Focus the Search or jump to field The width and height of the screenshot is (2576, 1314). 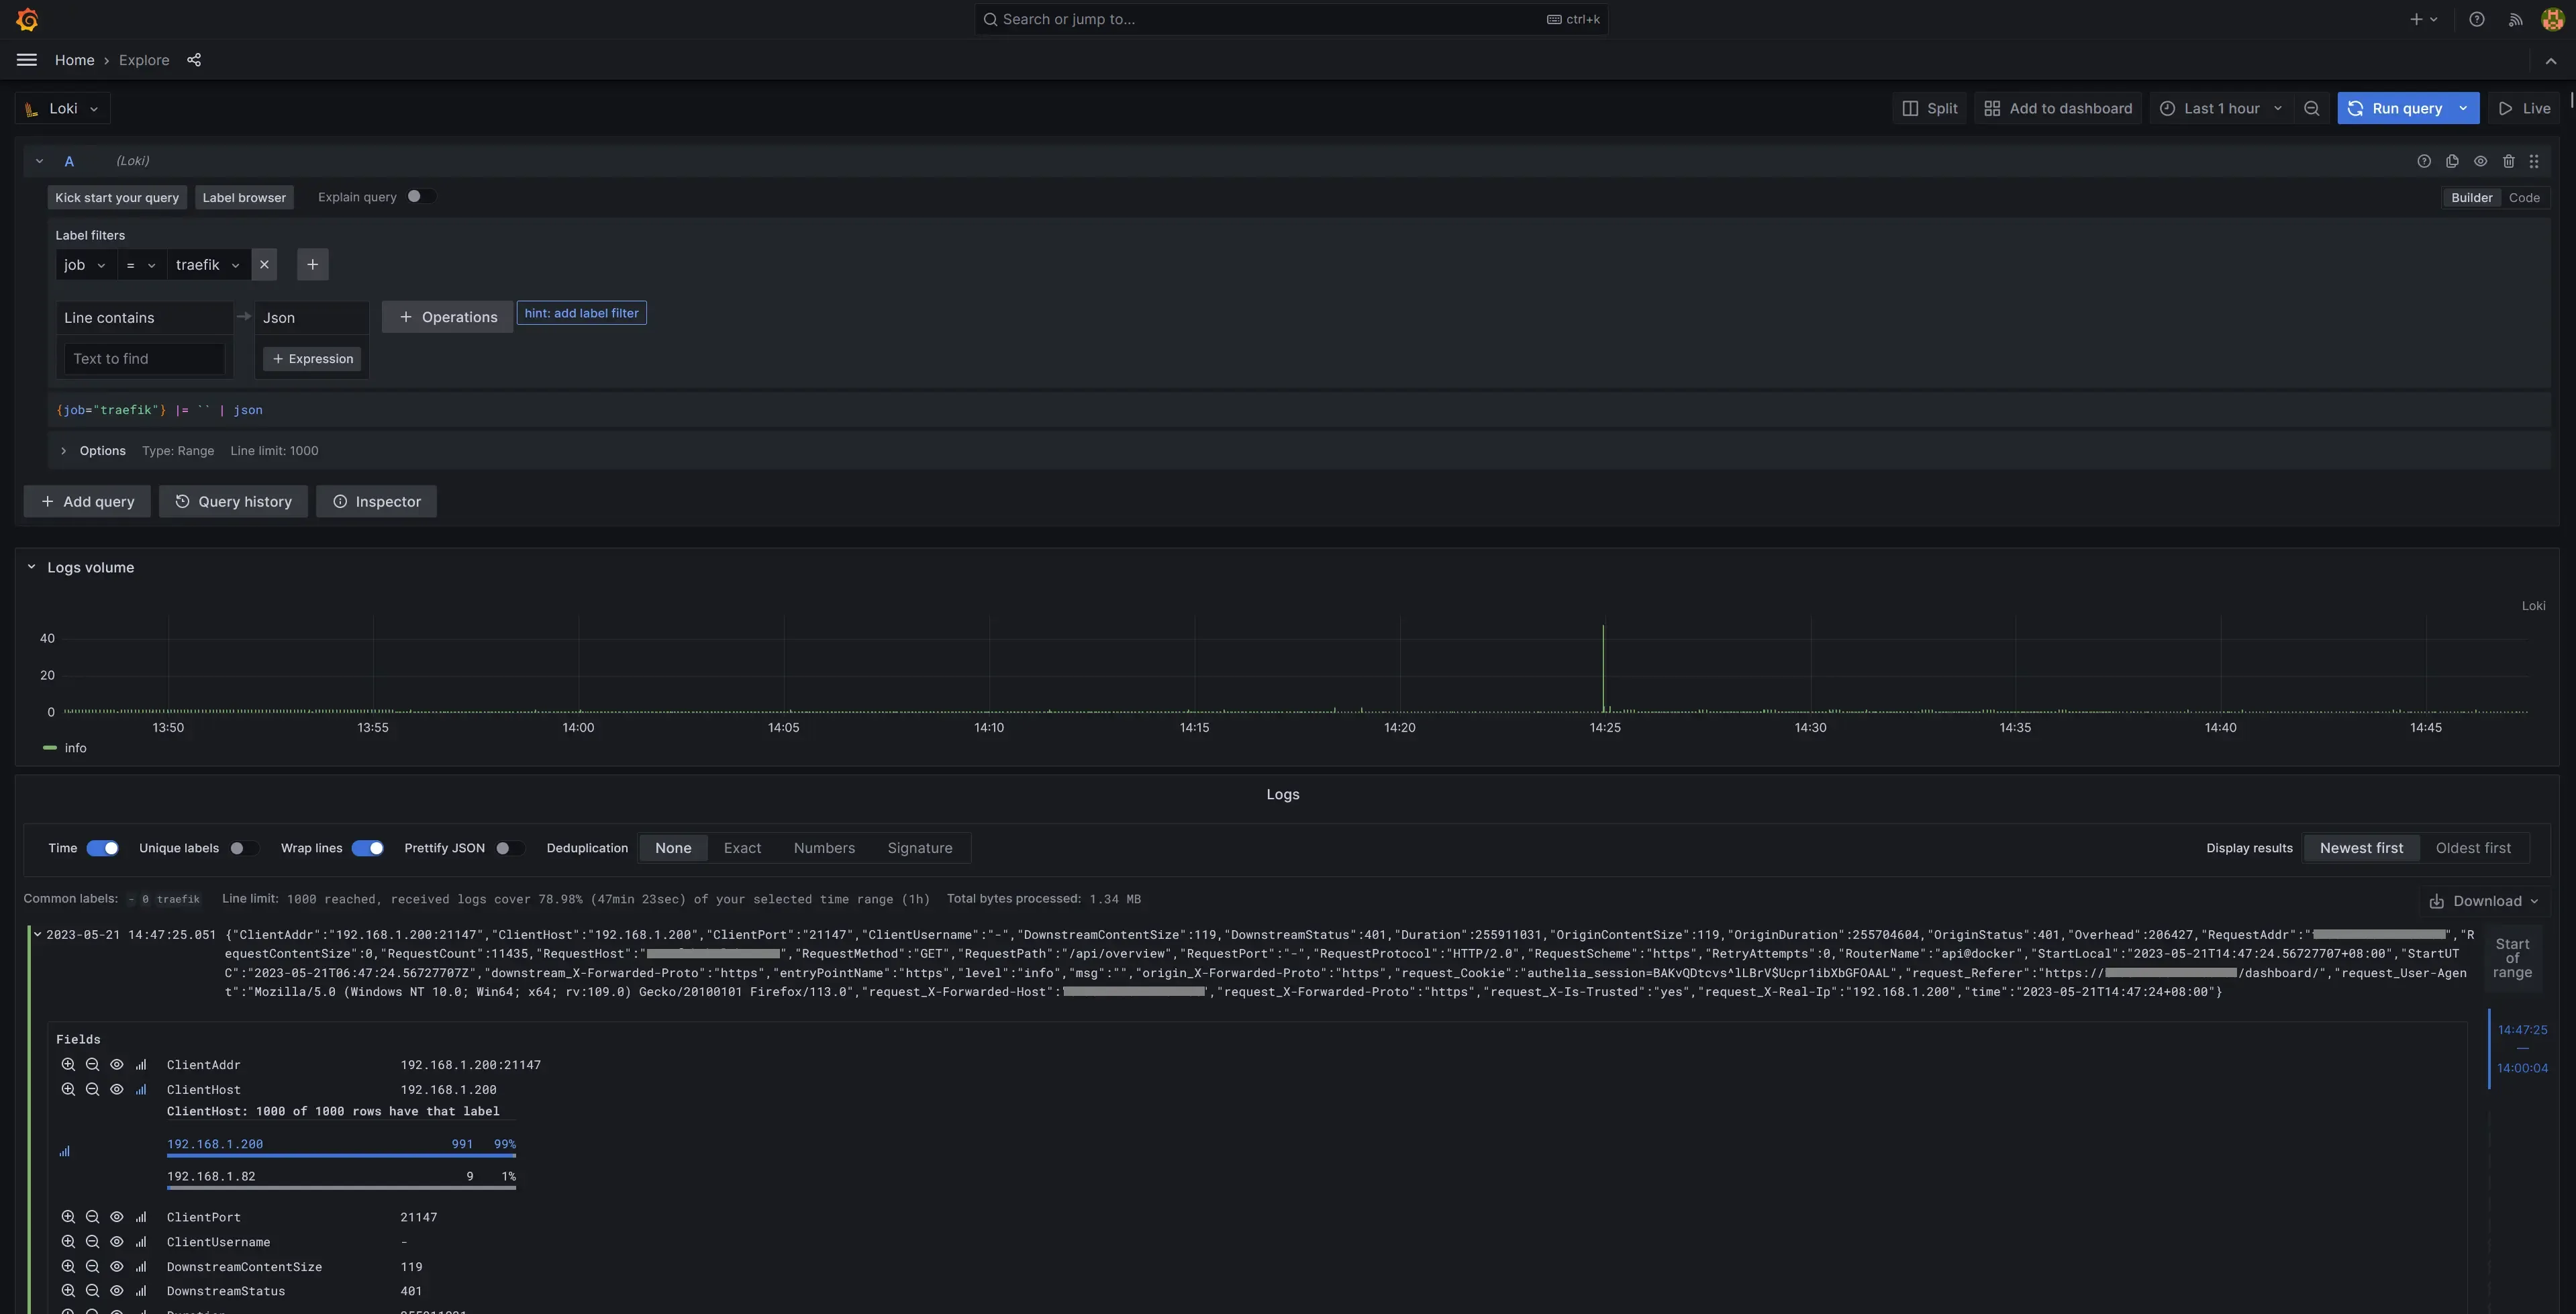(x=1291, y=19)
